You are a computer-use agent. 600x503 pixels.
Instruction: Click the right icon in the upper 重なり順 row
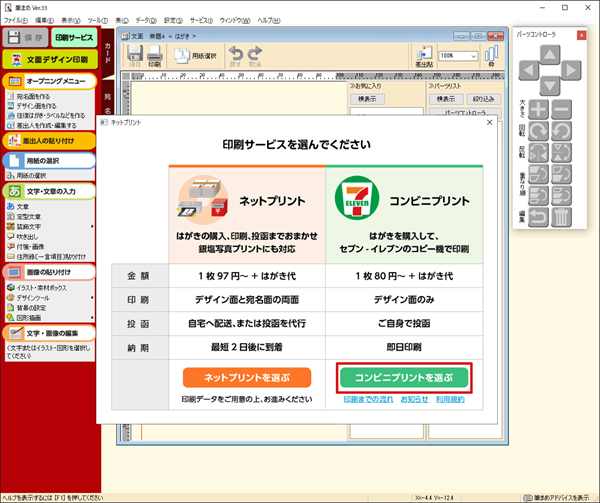561,174
